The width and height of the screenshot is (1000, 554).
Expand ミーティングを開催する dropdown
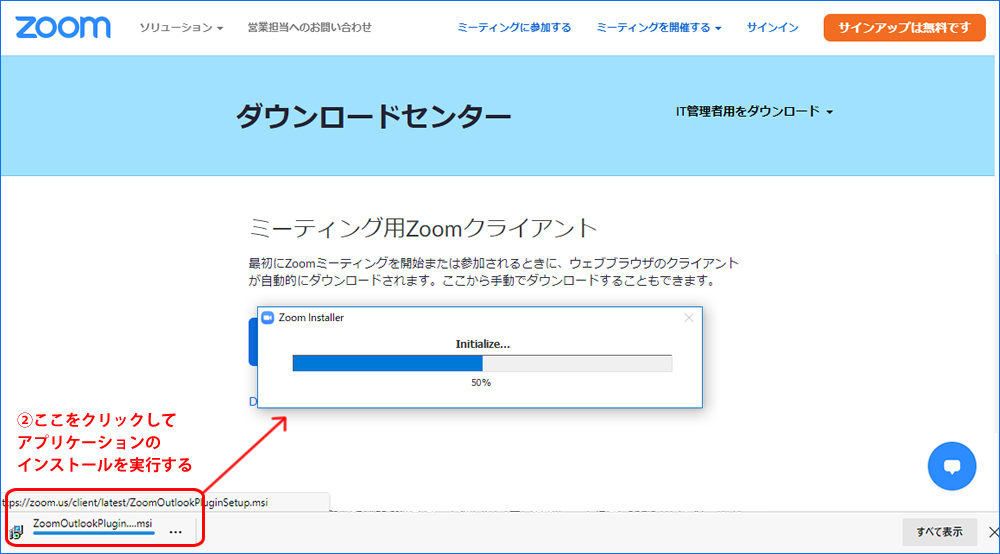click(x=658, y=27)
